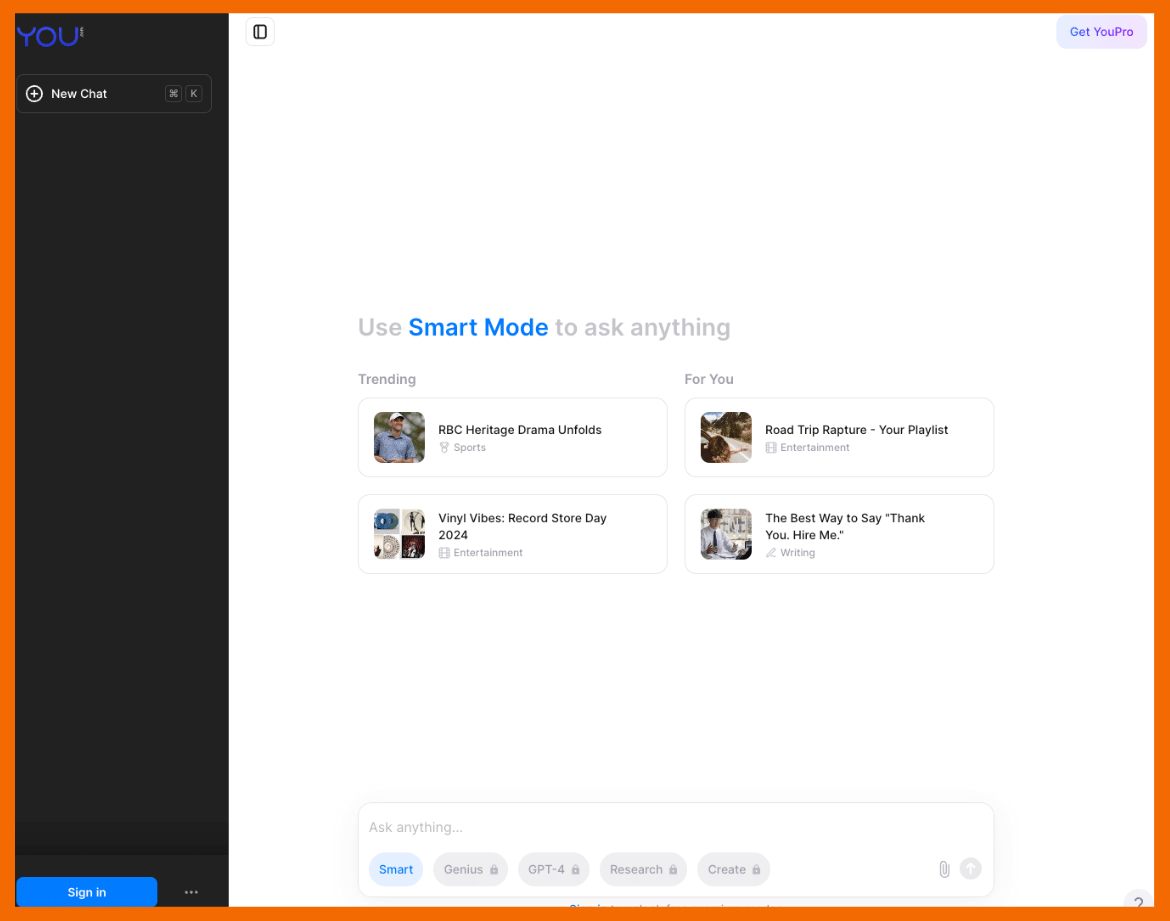Click the Get YouPro button
1170x921 pixels.
point(1101,32)
